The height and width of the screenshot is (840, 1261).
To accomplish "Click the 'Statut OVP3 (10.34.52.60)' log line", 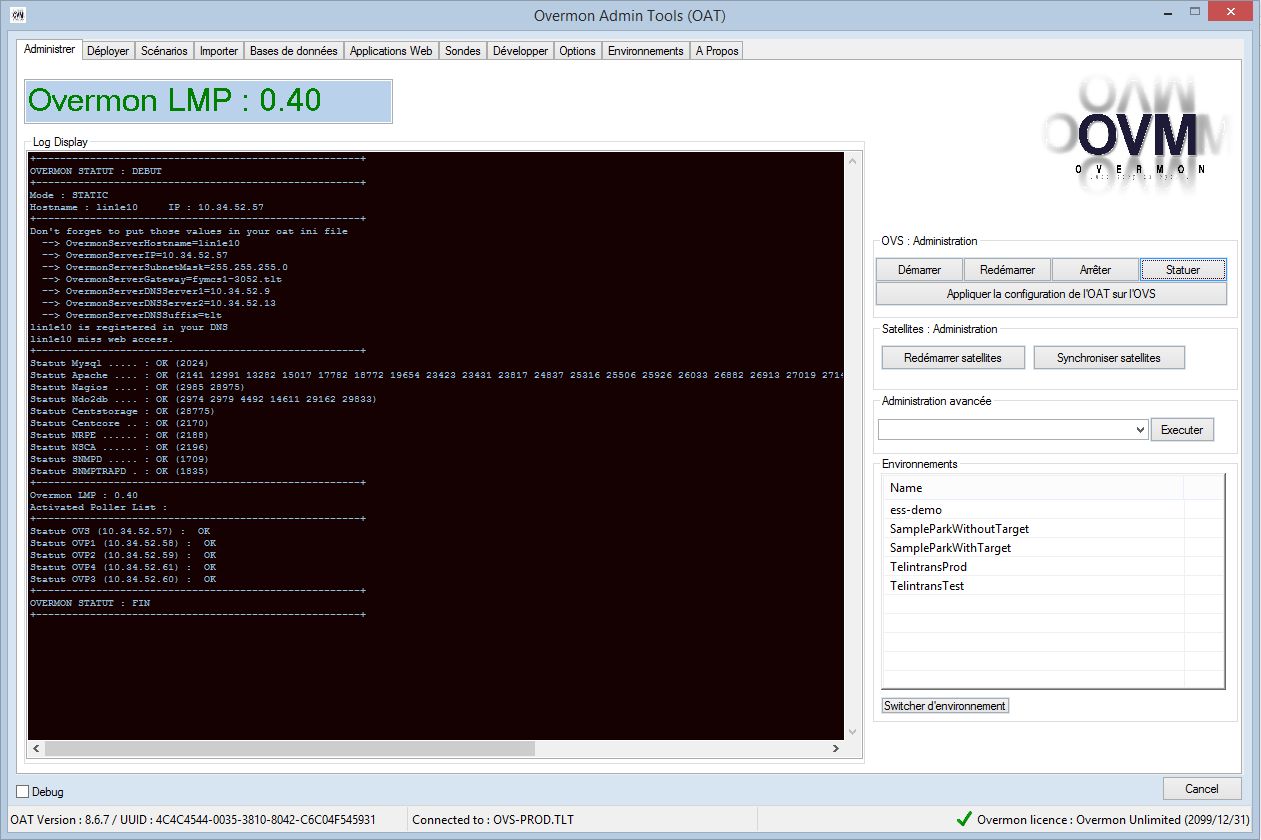I will coord(123,579).
